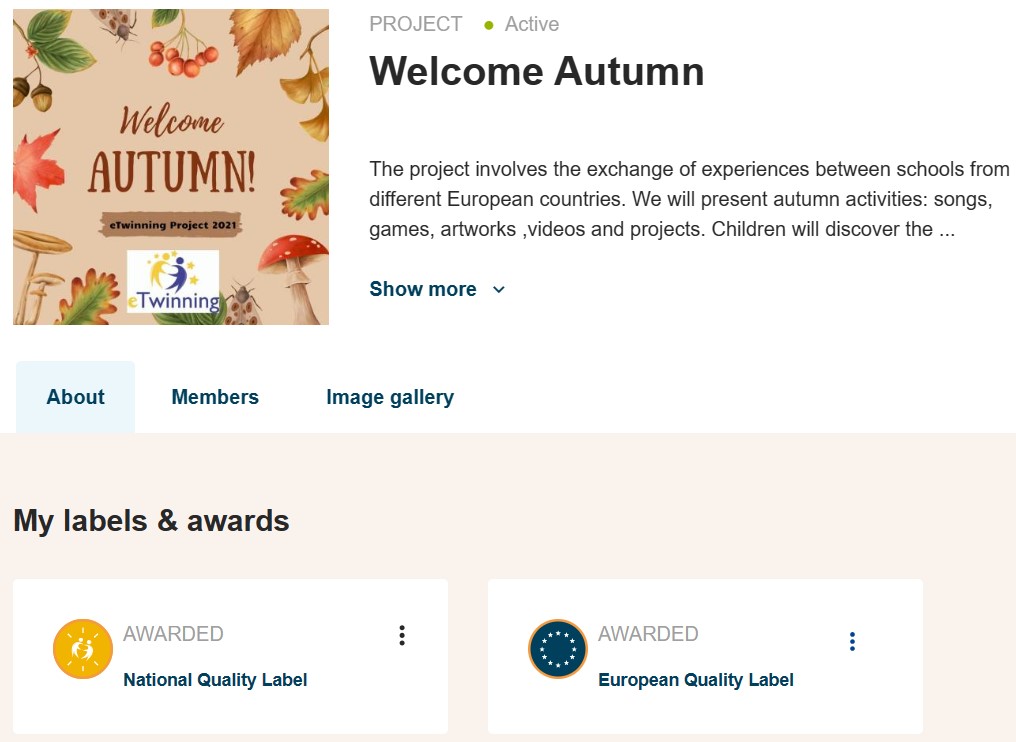Viewport: 1016px width, 742px height.
Task: Open the National Quality Label three-dot menu
Action: 402,636
